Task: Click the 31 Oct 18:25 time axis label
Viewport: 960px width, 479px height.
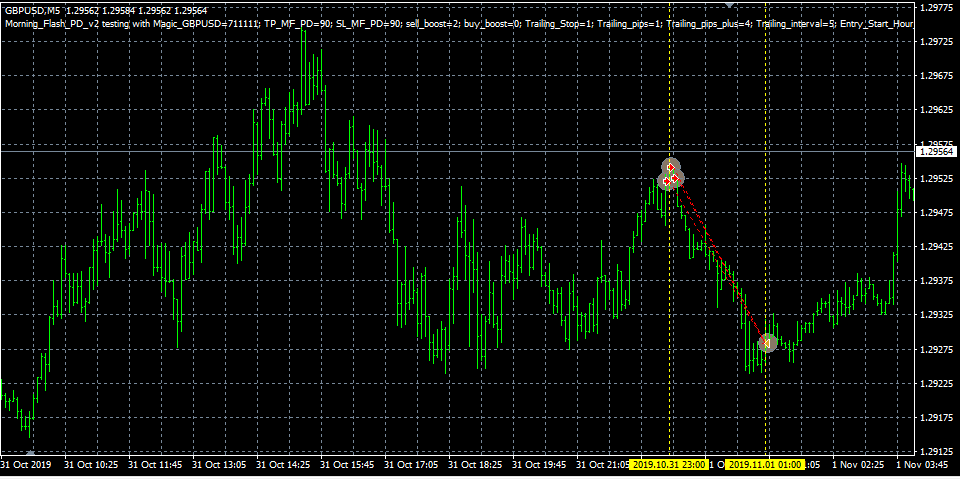Action: click(473, 465)
